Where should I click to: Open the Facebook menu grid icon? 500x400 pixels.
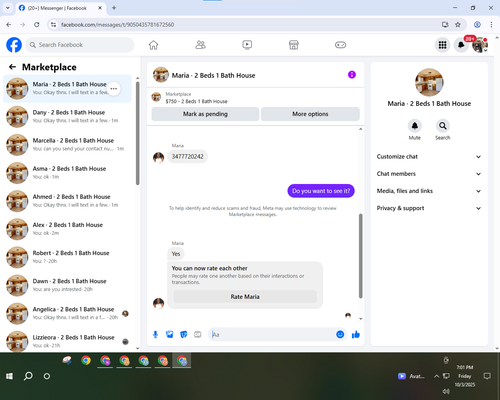(x=442, y=45)
